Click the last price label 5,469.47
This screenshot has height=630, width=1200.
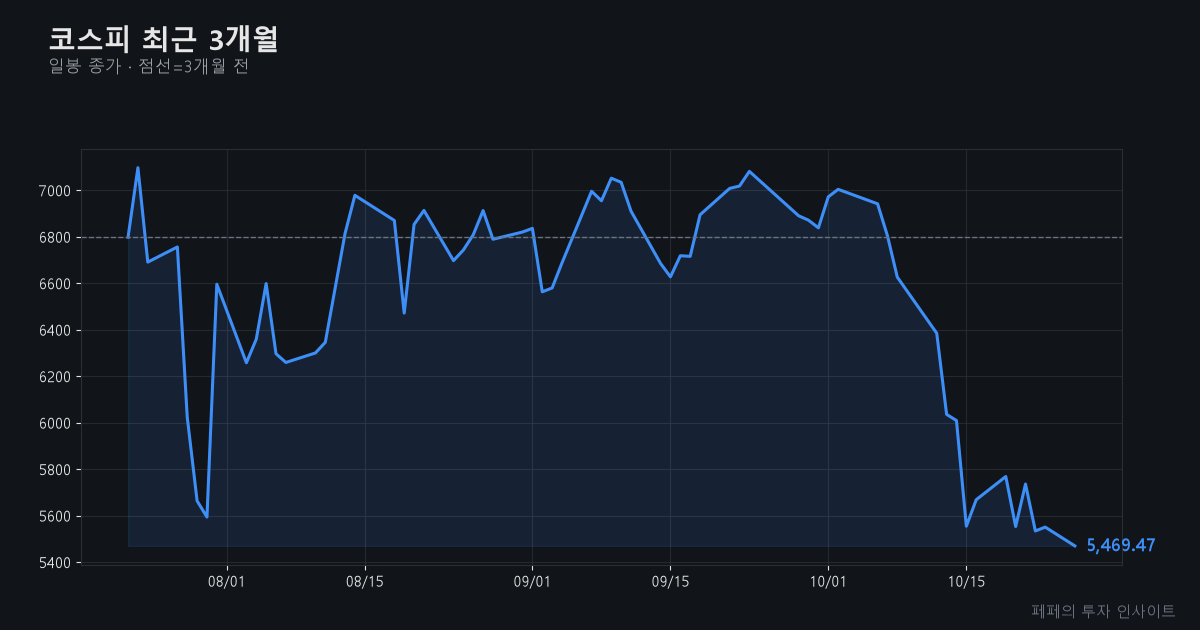tap(1121, 545)
